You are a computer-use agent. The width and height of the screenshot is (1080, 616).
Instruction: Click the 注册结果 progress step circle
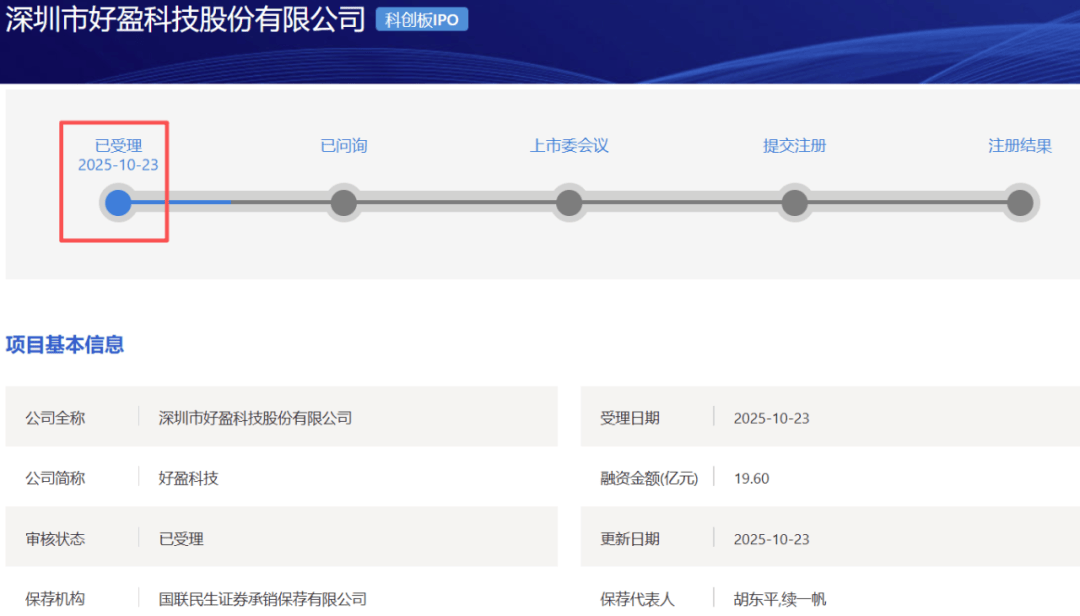point(1019,203)
